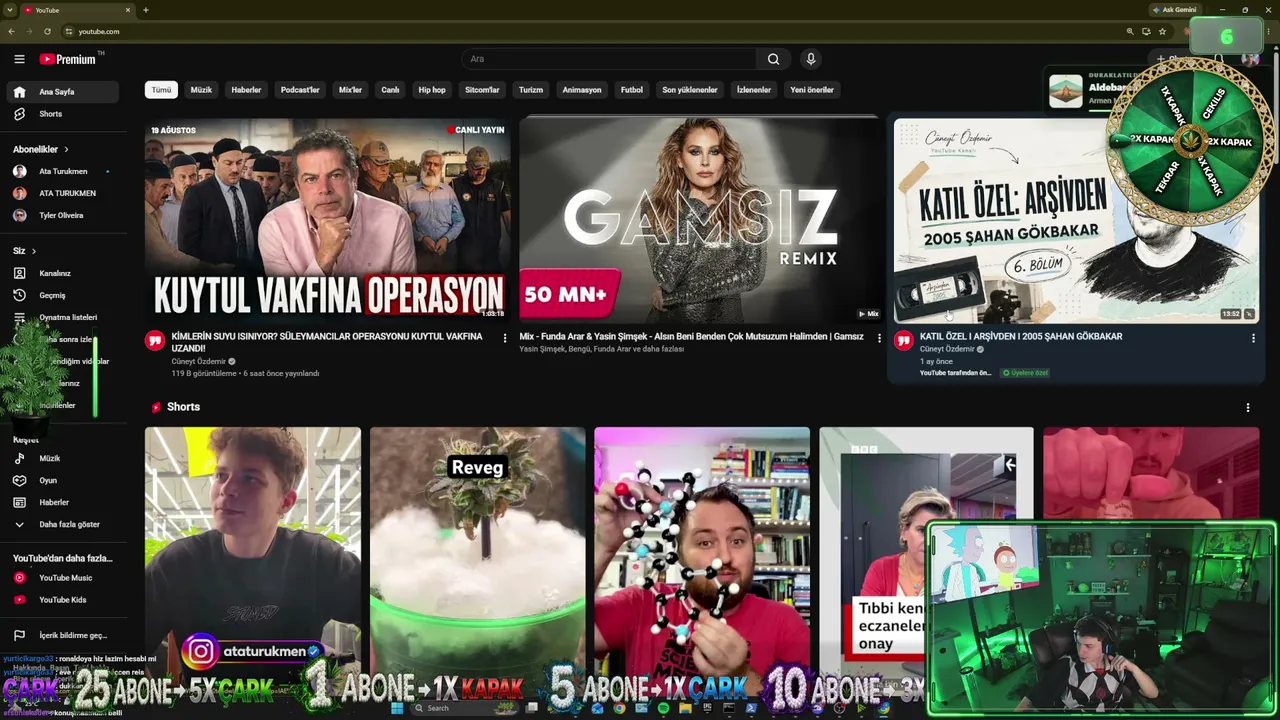Open the tab search dropdown arrow
The width and height of the screenshot is (1280, 720).
click(10, 10)
